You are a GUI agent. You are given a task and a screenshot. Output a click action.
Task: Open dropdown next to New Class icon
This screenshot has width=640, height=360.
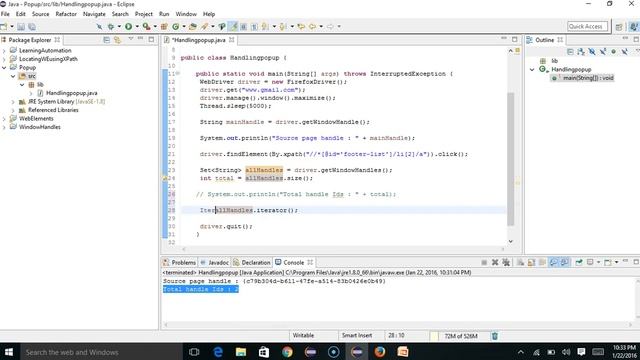click(184, 27)
